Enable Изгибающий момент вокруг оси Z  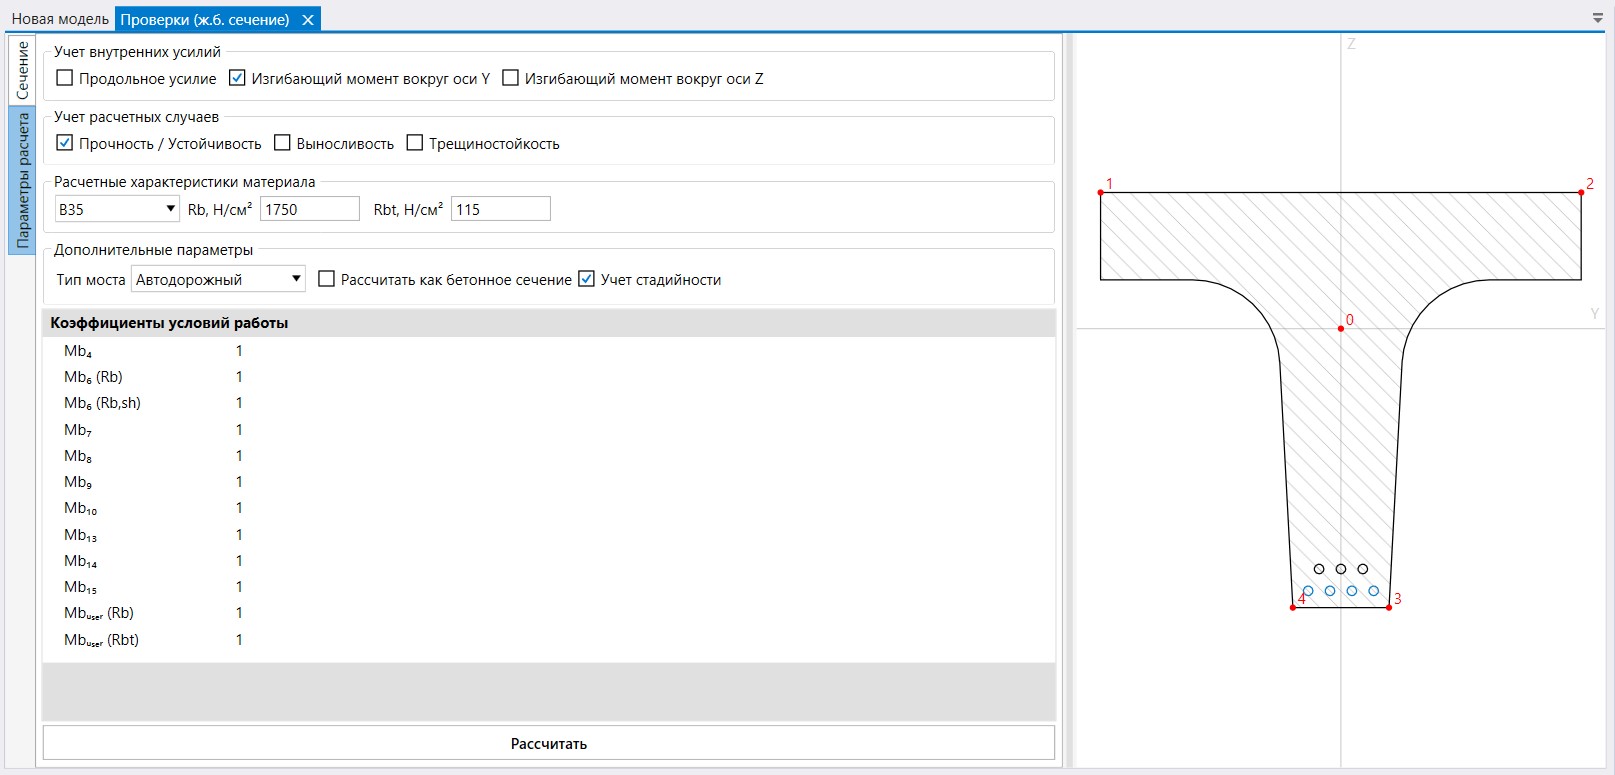pos(510,78)
